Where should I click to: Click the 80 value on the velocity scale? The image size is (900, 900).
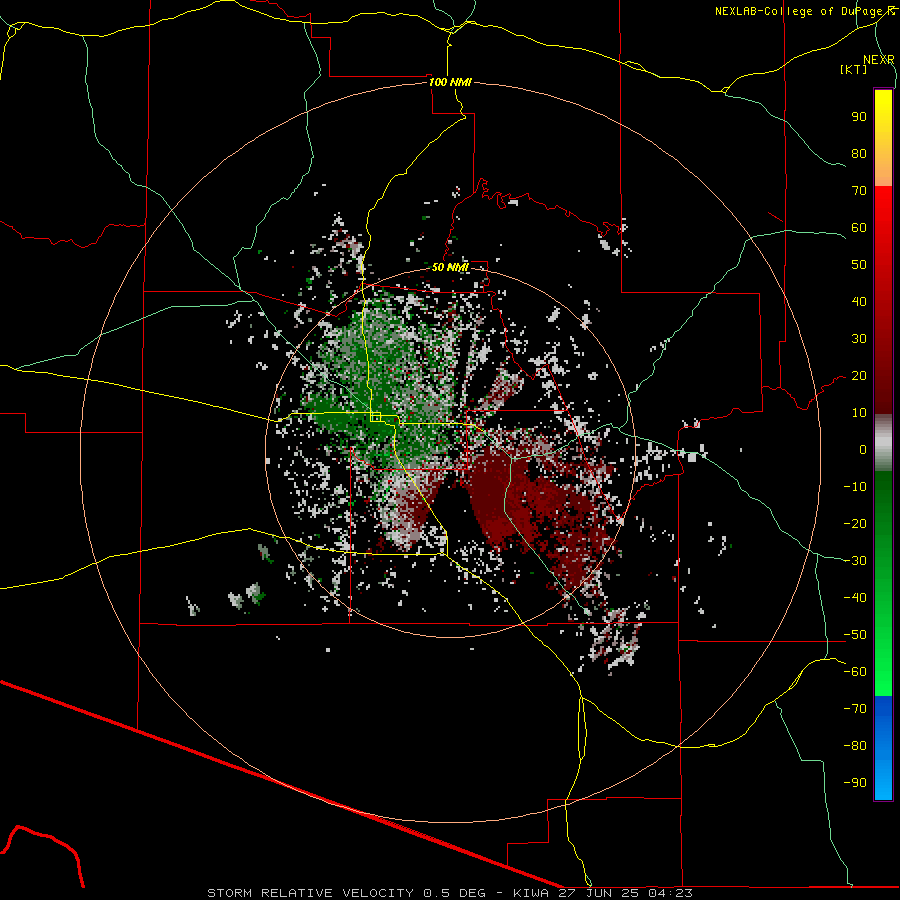click(859, 153)
